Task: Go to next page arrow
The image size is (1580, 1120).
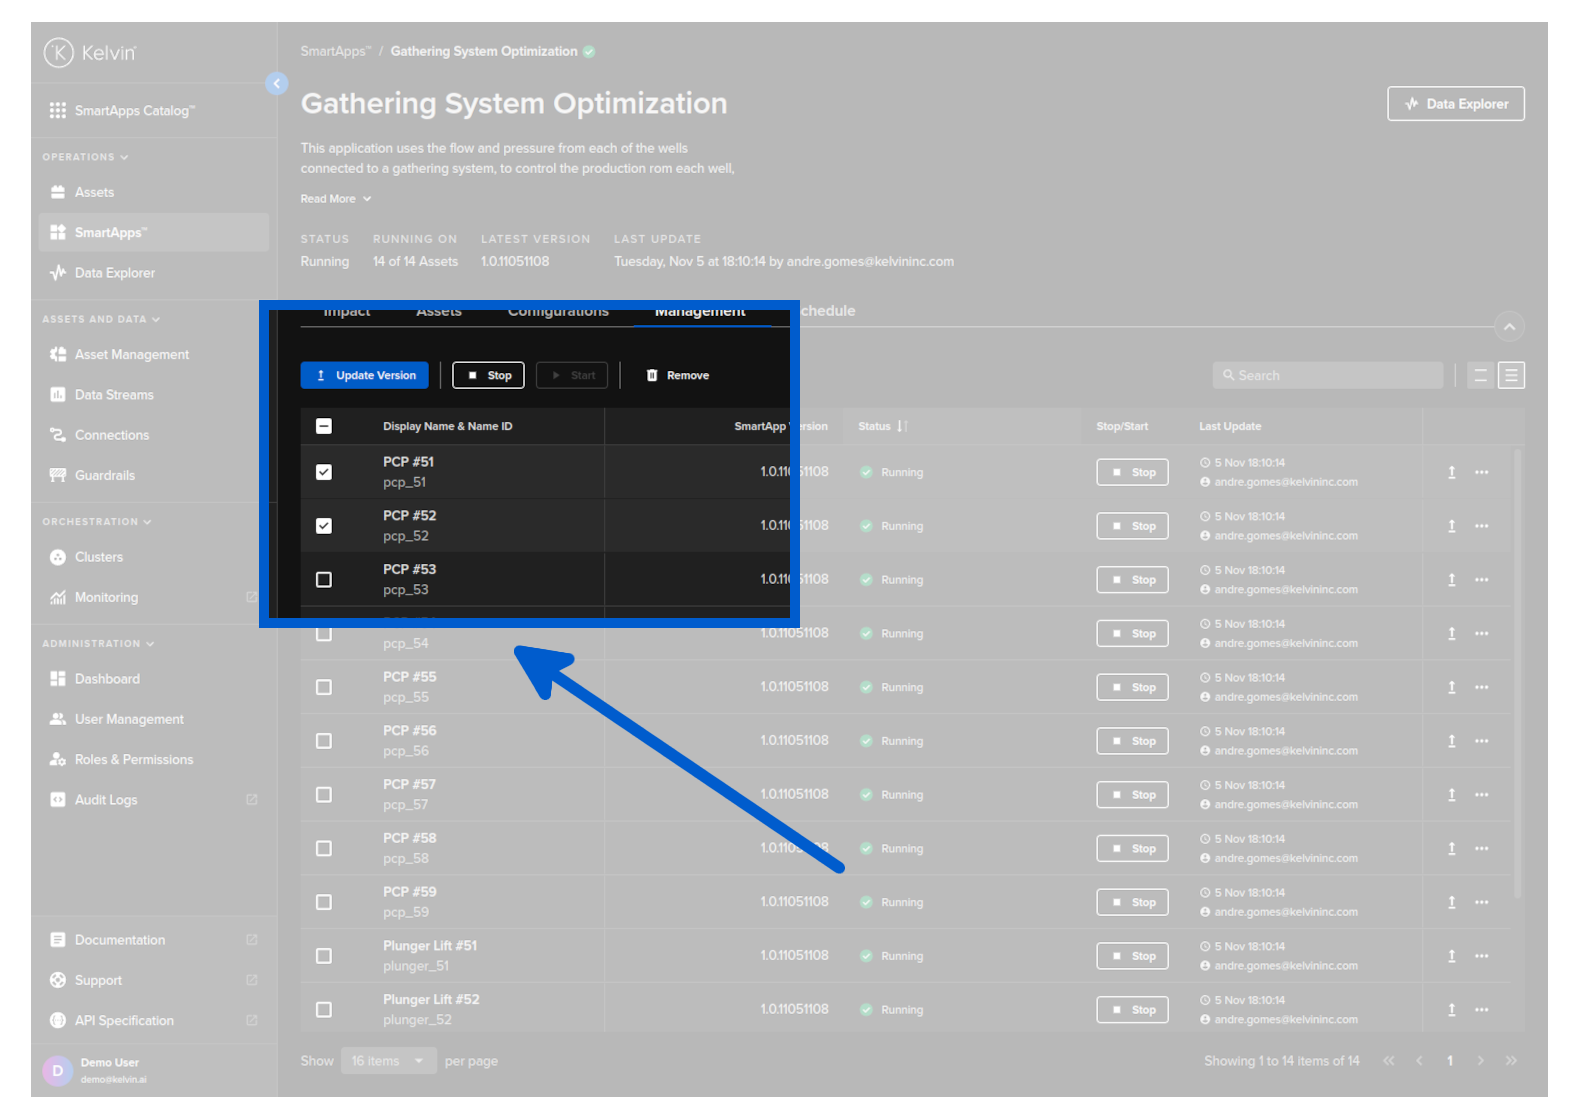Action: [x=1480, y=1061]
